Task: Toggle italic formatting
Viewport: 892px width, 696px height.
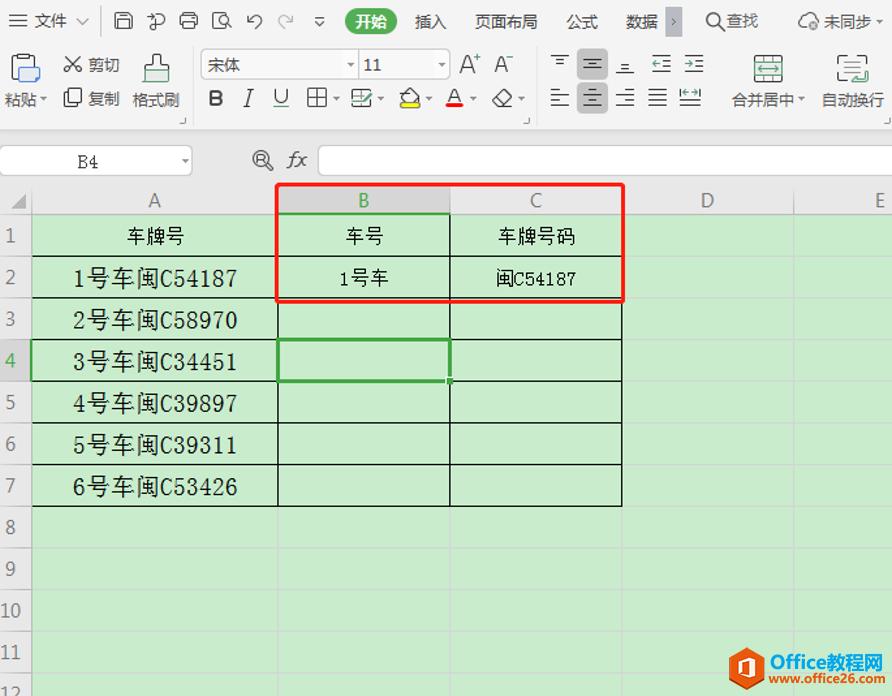Action: [x=248, y=98]
